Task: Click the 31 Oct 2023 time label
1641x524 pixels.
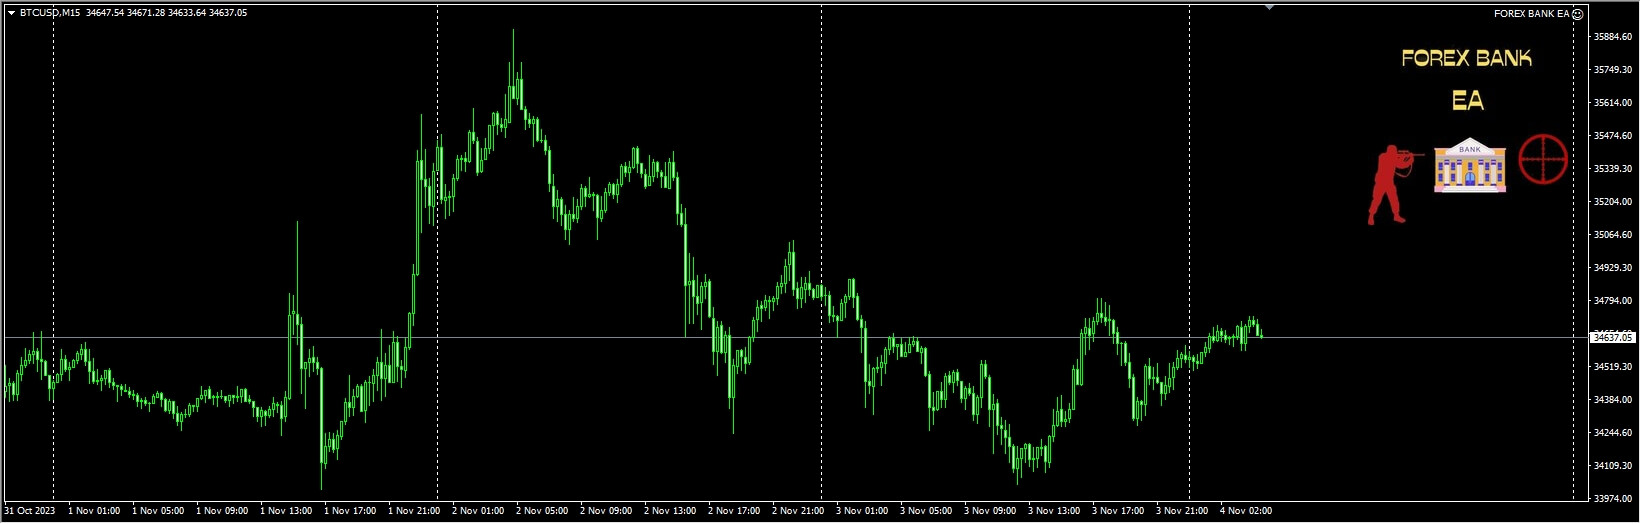Action: pyautogui.click(x=30, y=511)
